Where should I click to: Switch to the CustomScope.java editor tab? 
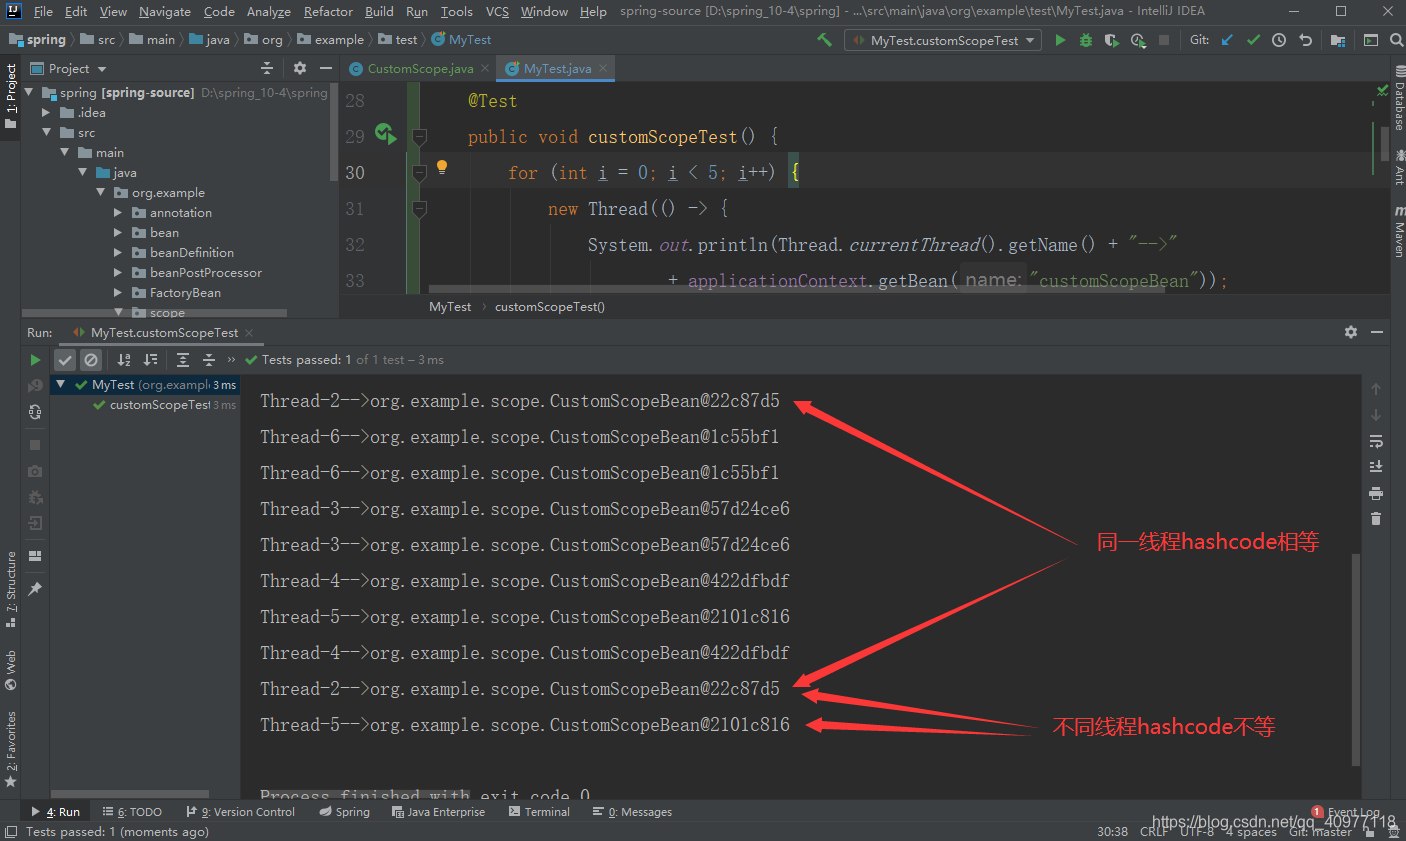420,68
